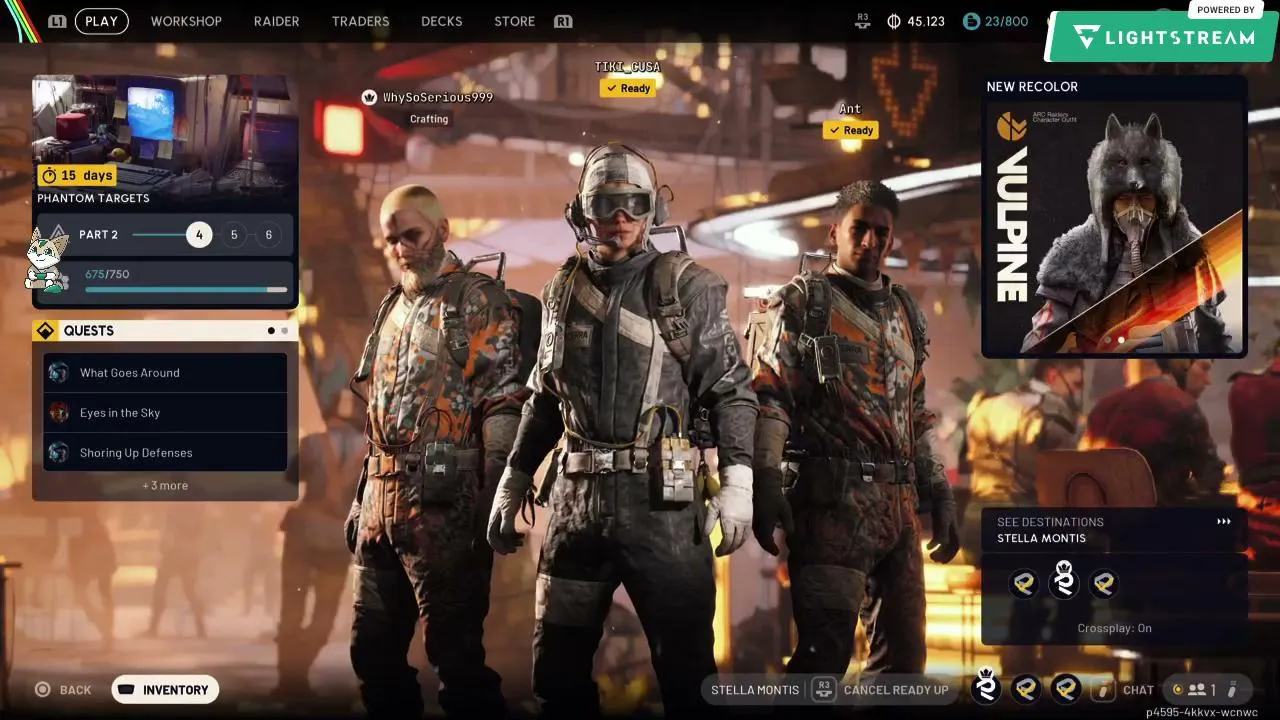Open the DECKS tab
Image resolution: width=1280 pixels, height=720 pixels.
[x=442, y=21]
